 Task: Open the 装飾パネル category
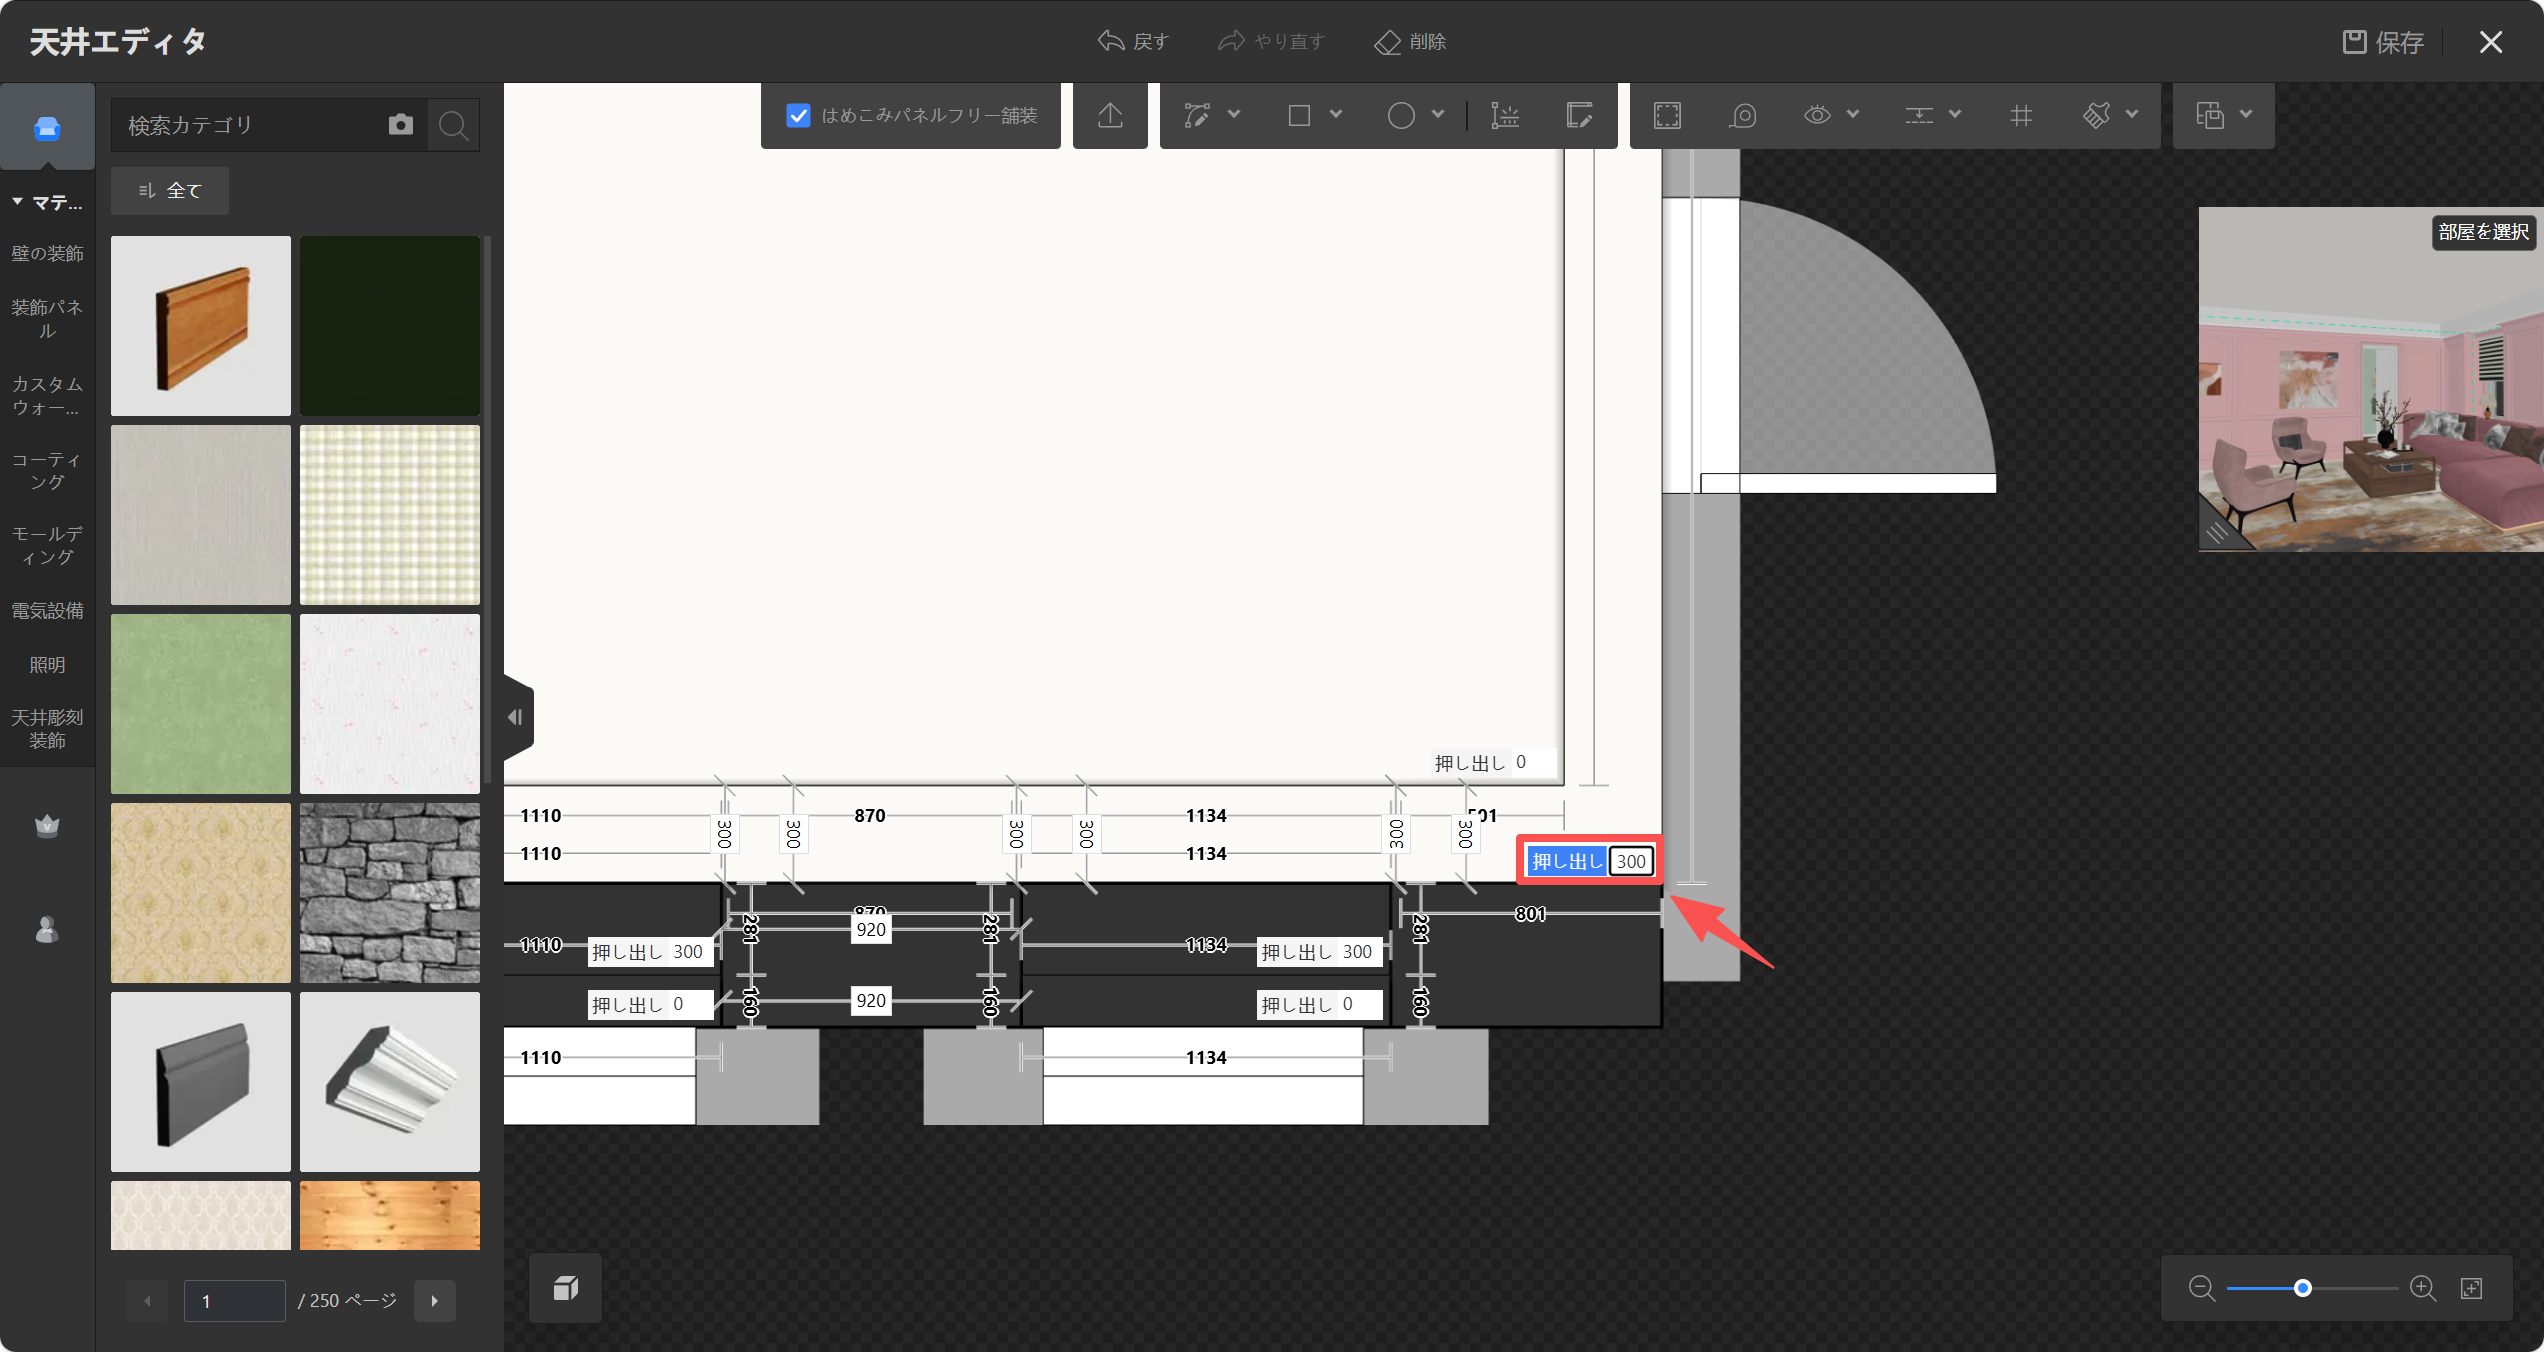click(x=47, y=319)
